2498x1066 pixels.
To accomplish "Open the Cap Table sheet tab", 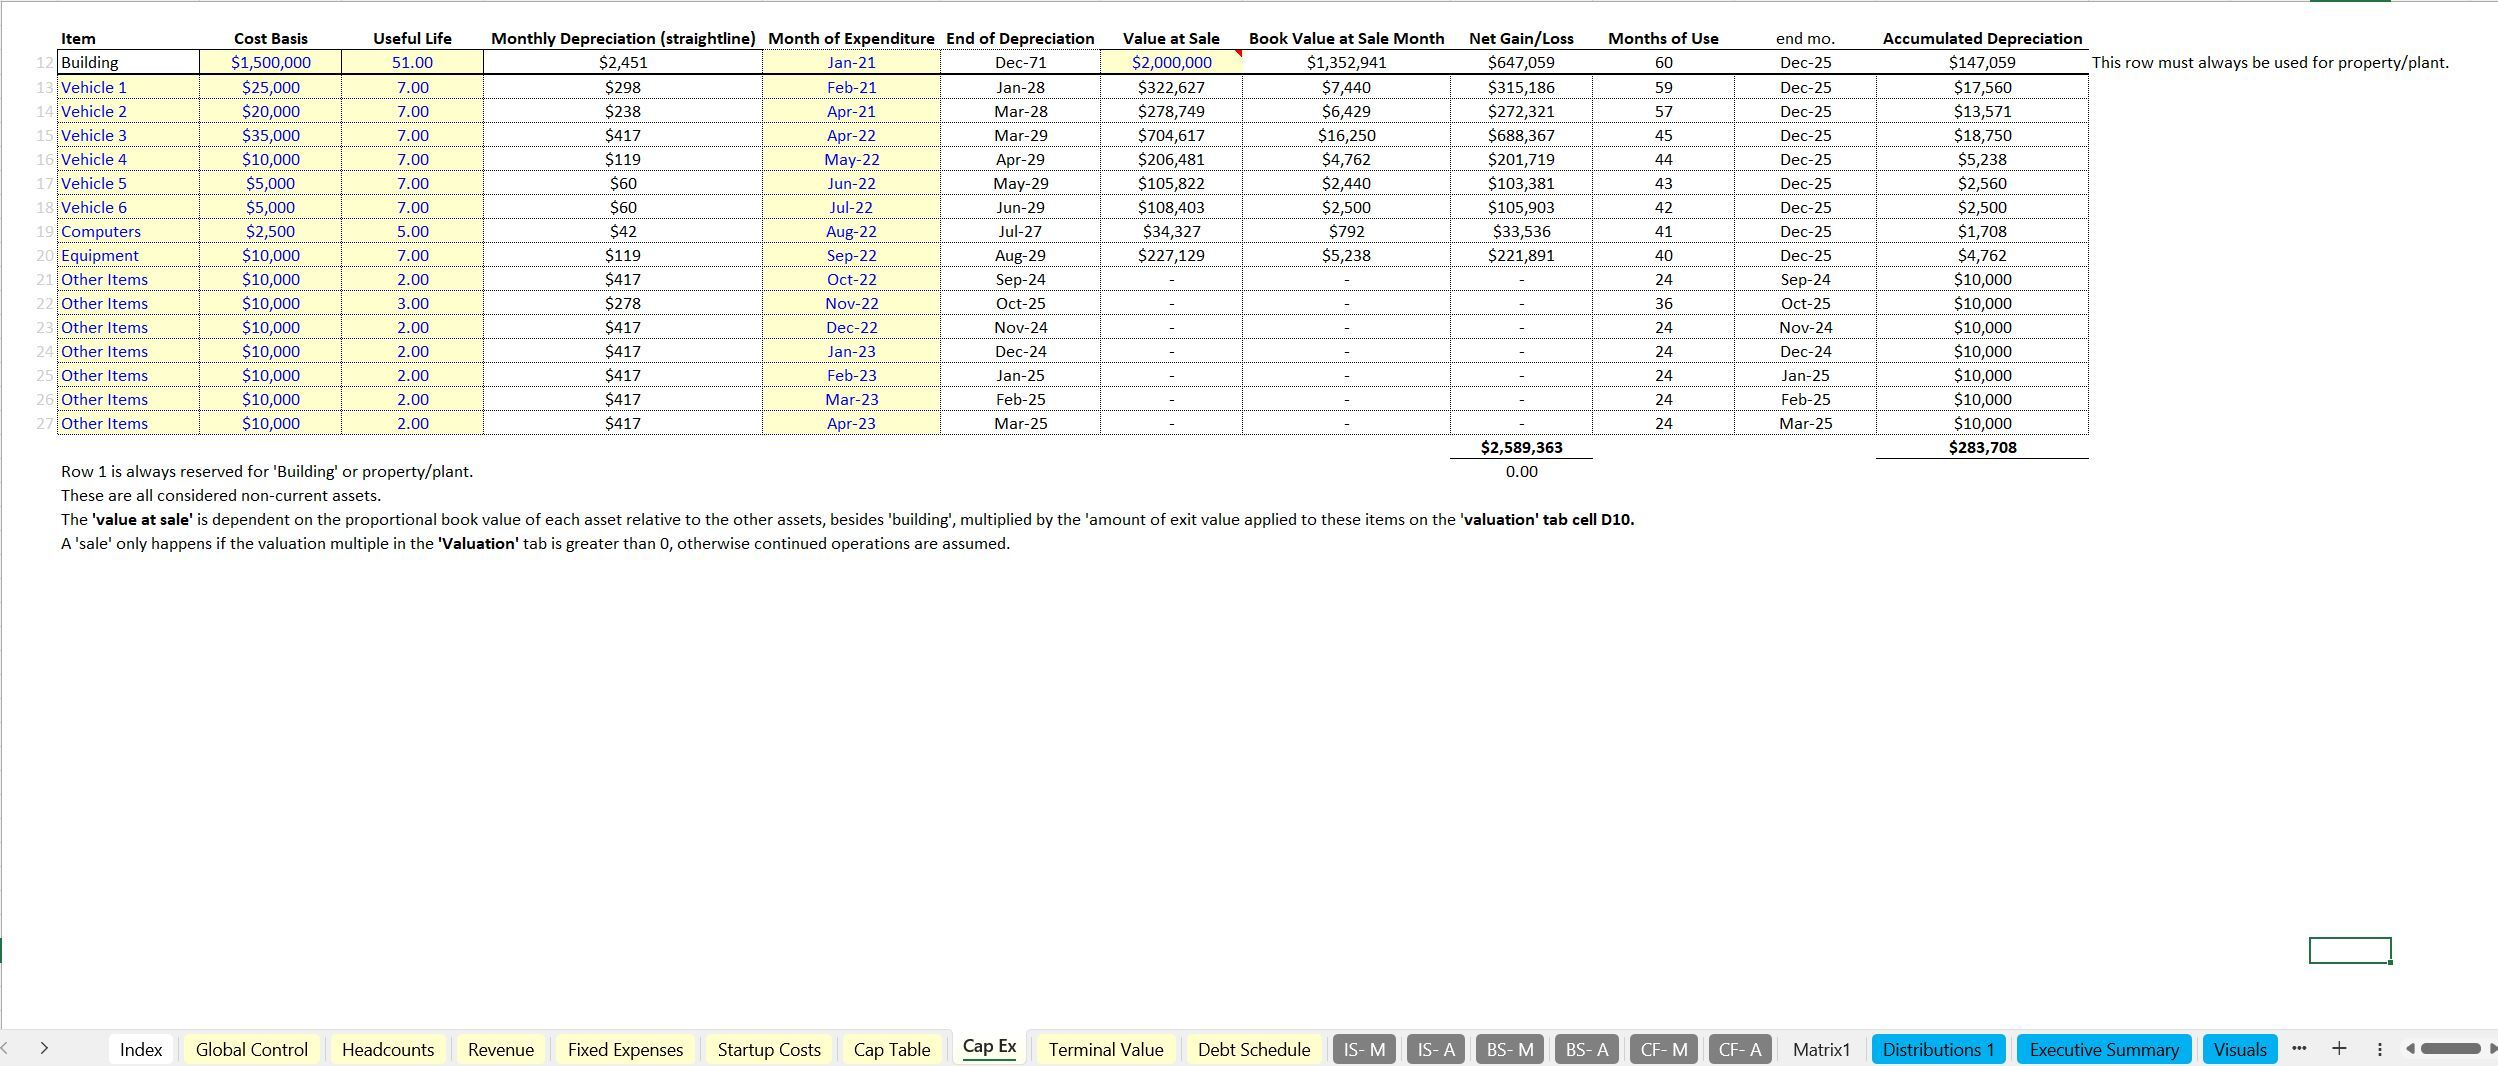I will pos(891,1049).
